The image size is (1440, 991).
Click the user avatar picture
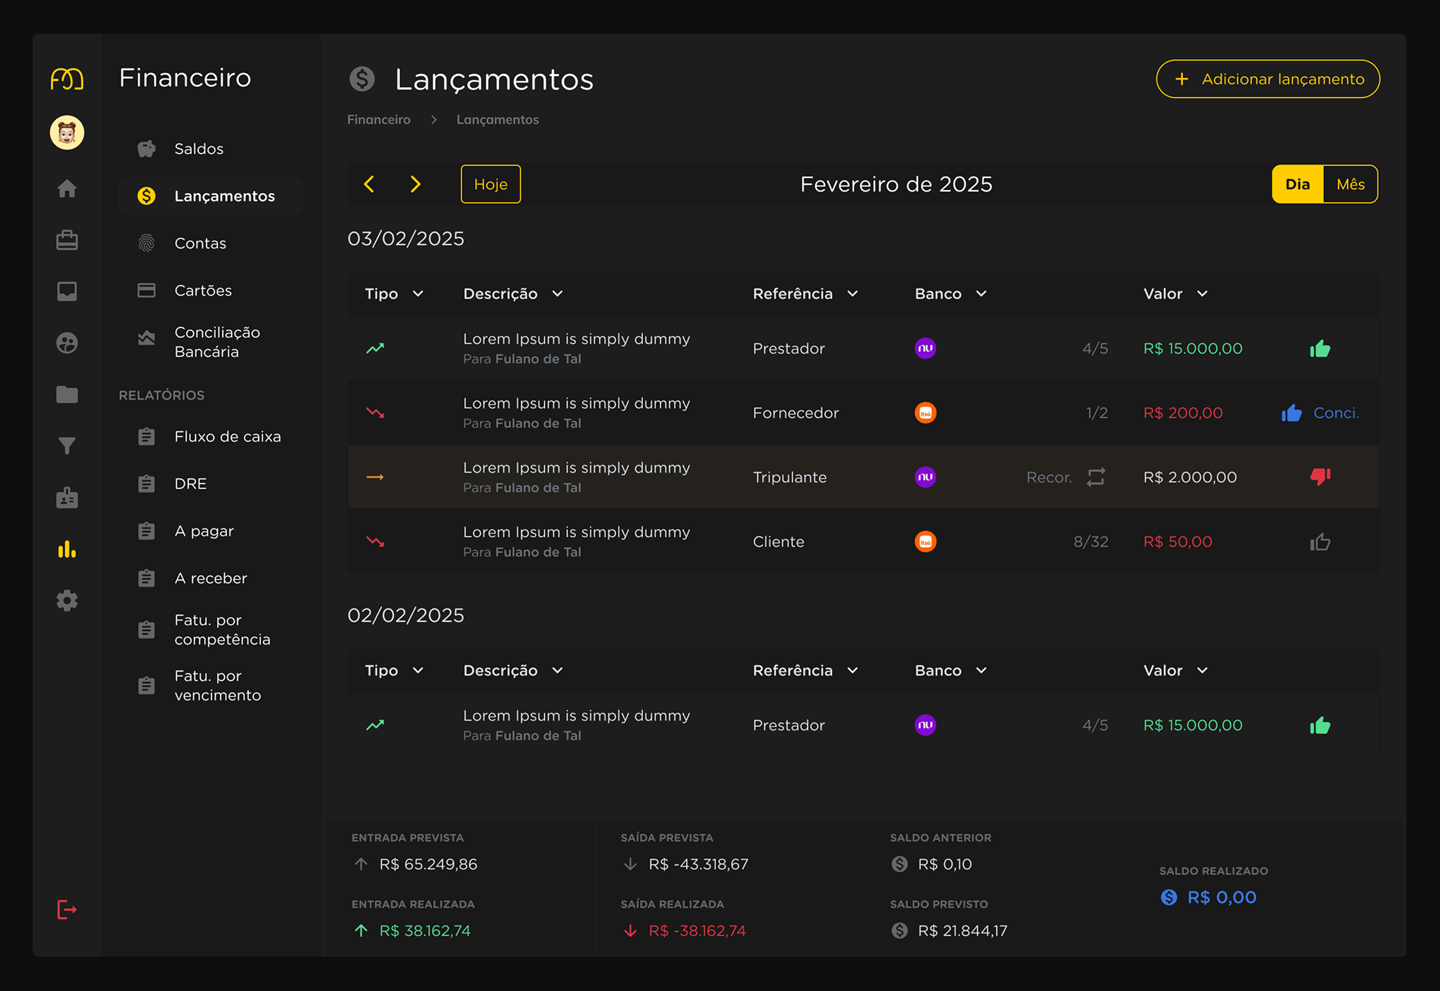click(x=67, y=132)
